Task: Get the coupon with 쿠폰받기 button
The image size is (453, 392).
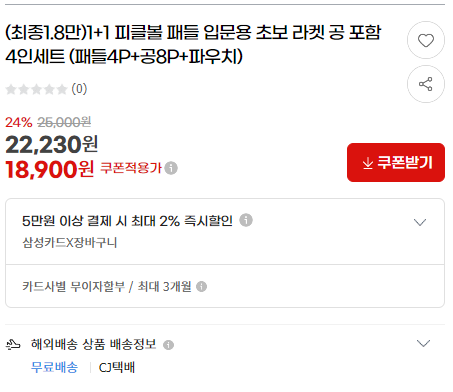Action: pyautogui.click(x=396, y=163)
